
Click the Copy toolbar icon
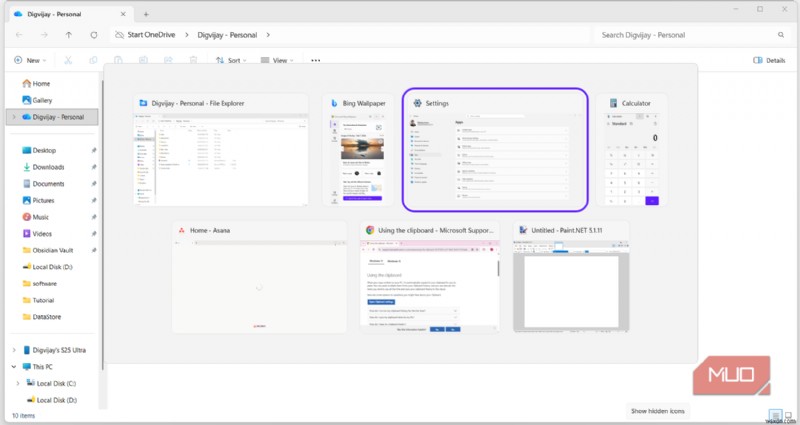(x=93, y=60)
